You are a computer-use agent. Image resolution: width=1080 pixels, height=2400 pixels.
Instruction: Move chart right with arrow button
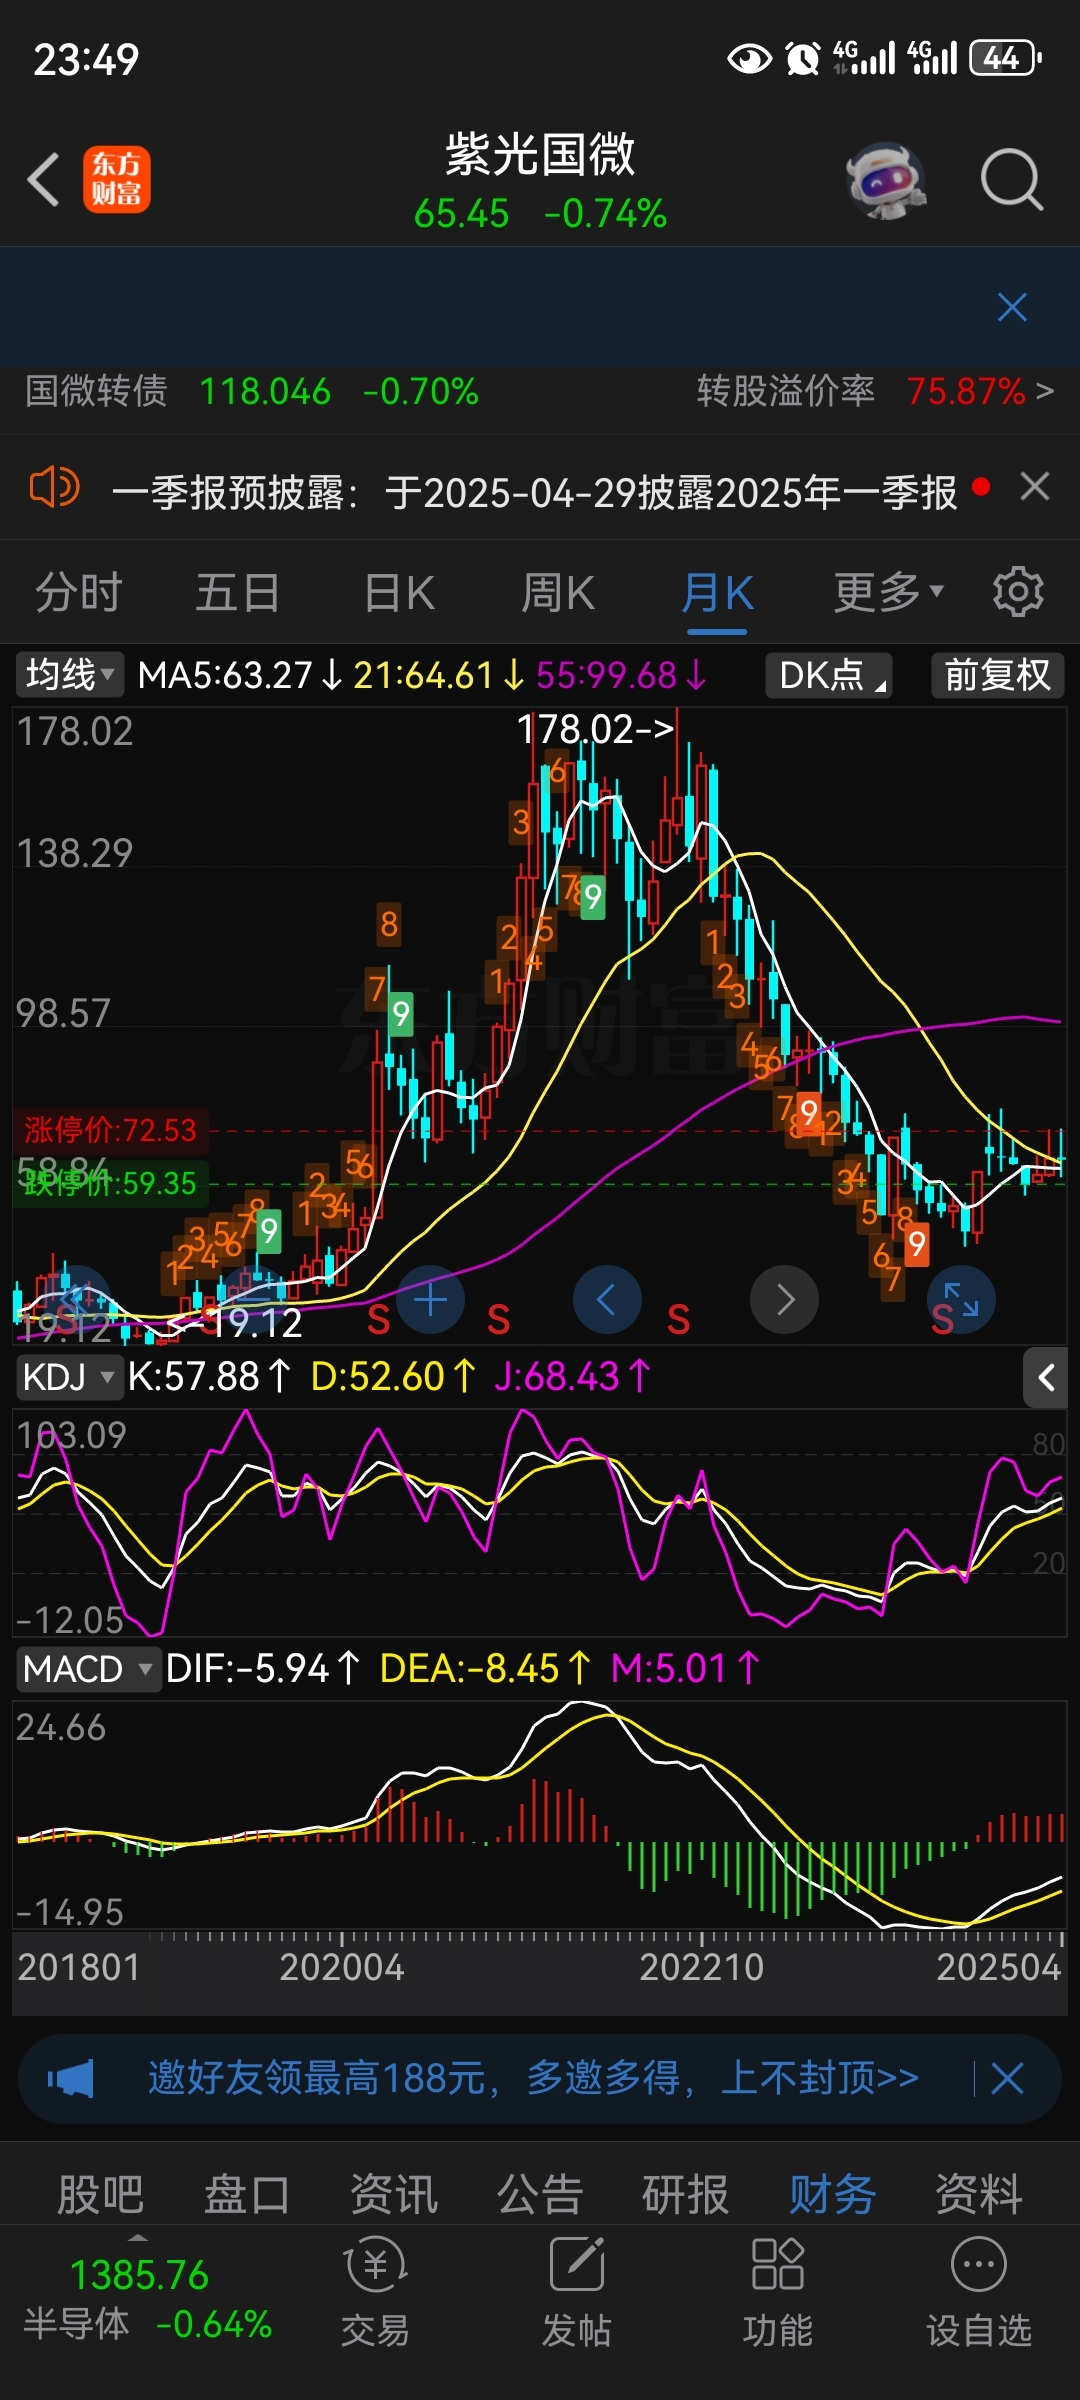(785, 1300)
